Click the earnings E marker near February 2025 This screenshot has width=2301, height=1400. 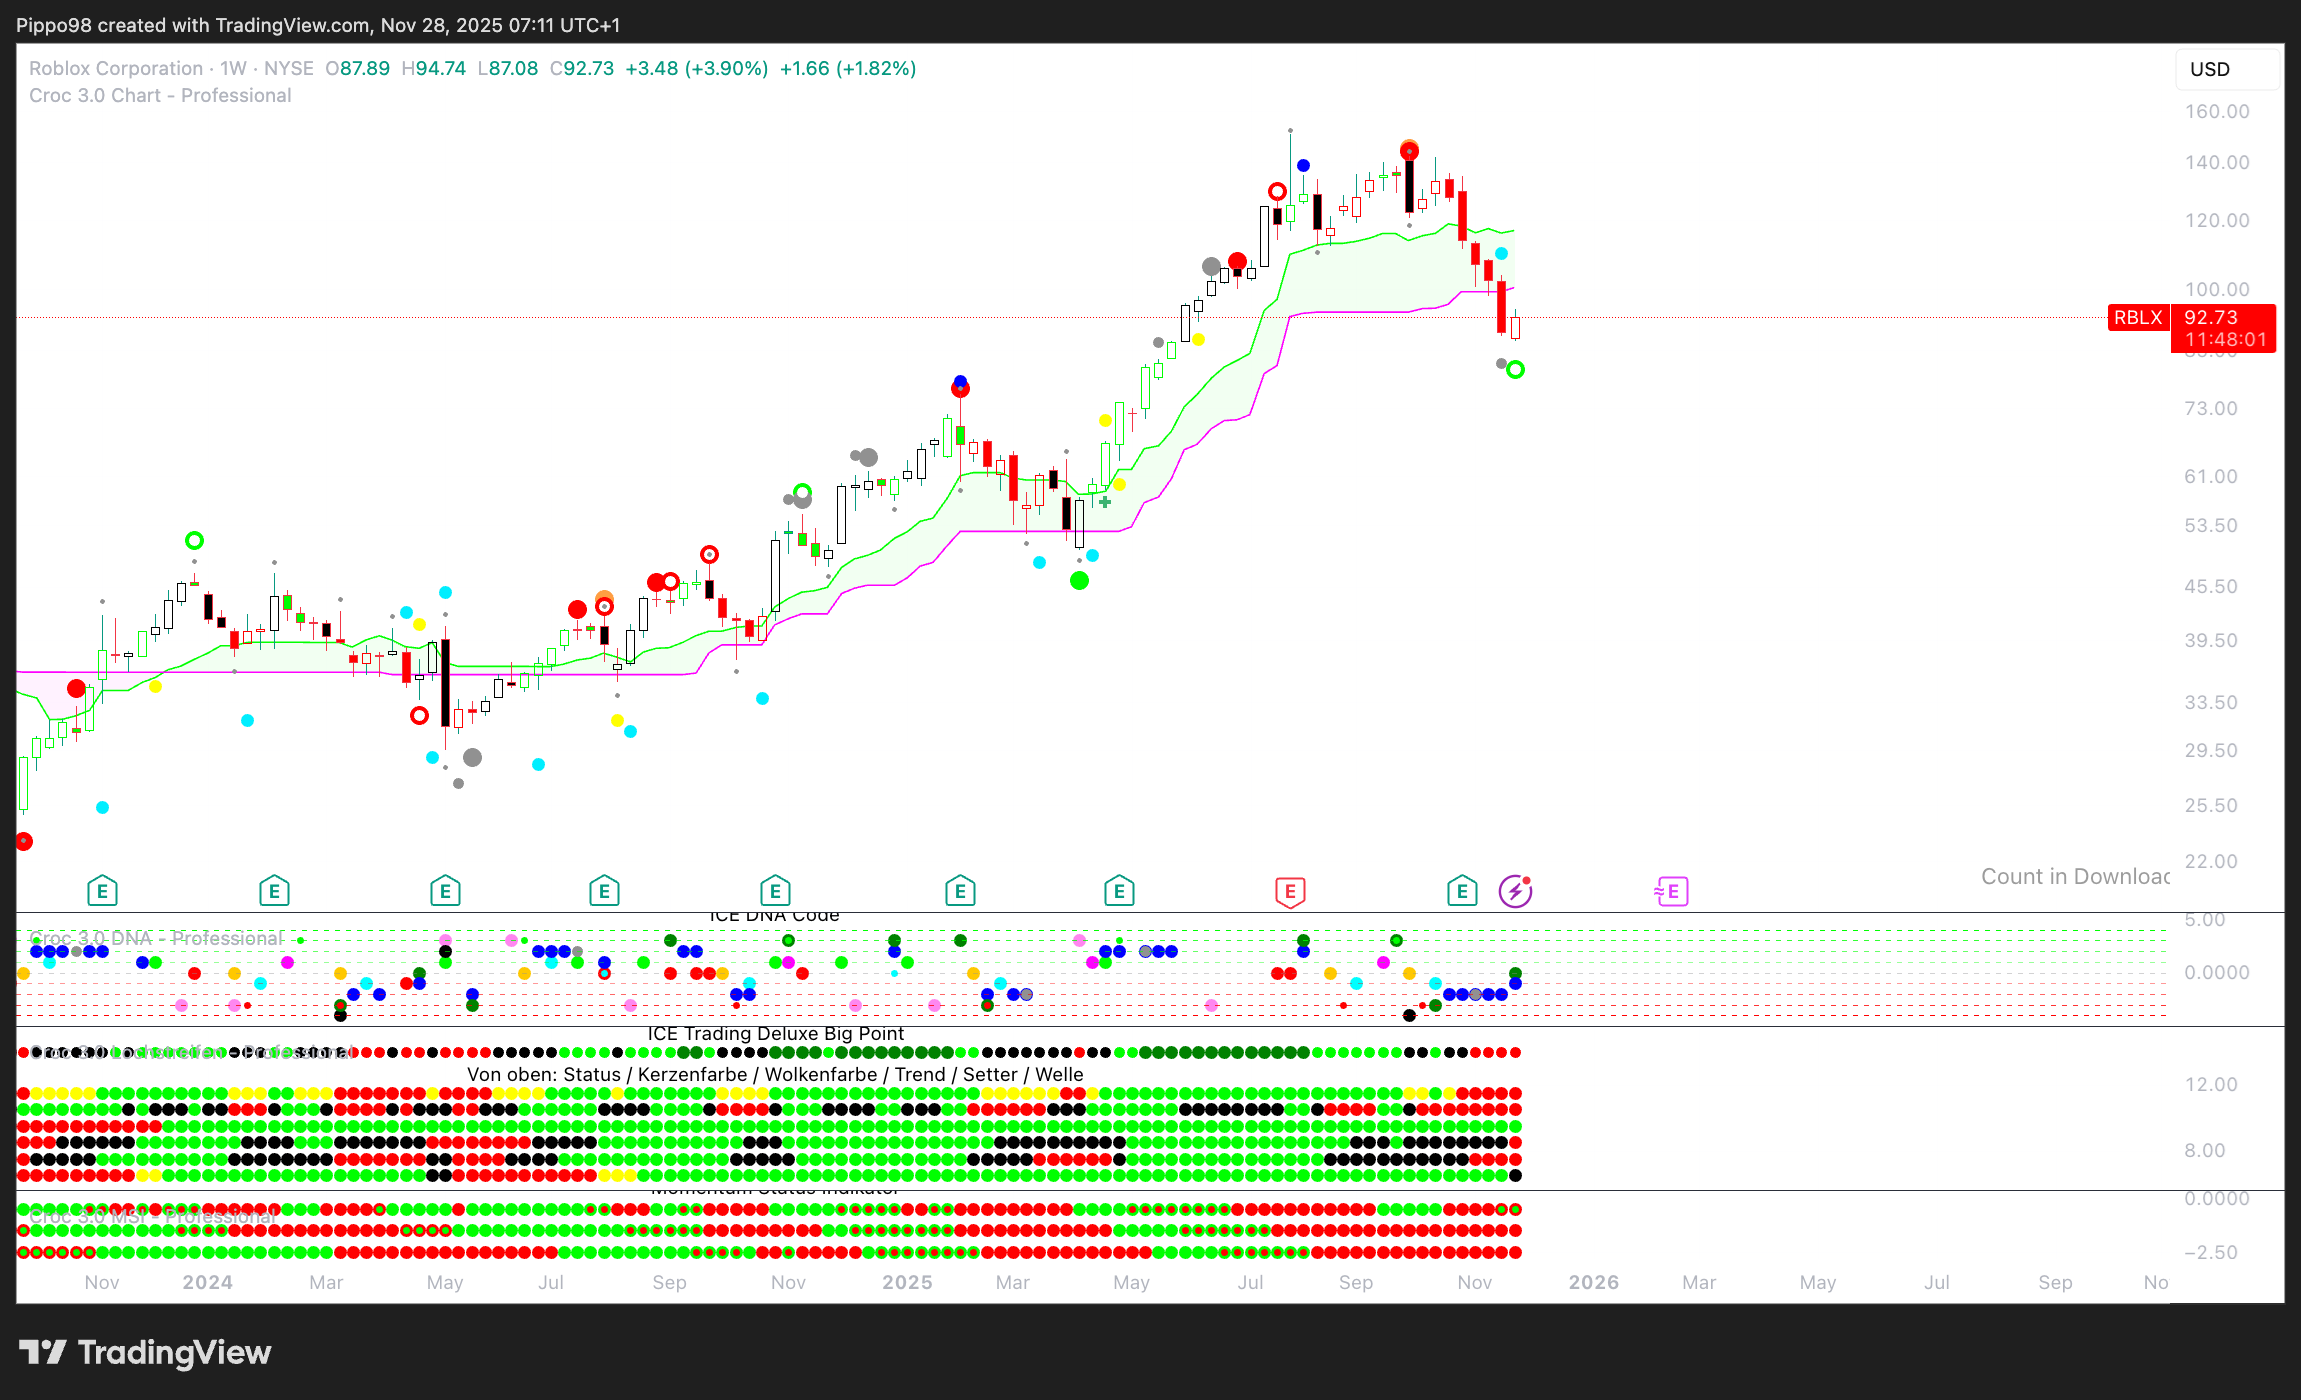960,891
